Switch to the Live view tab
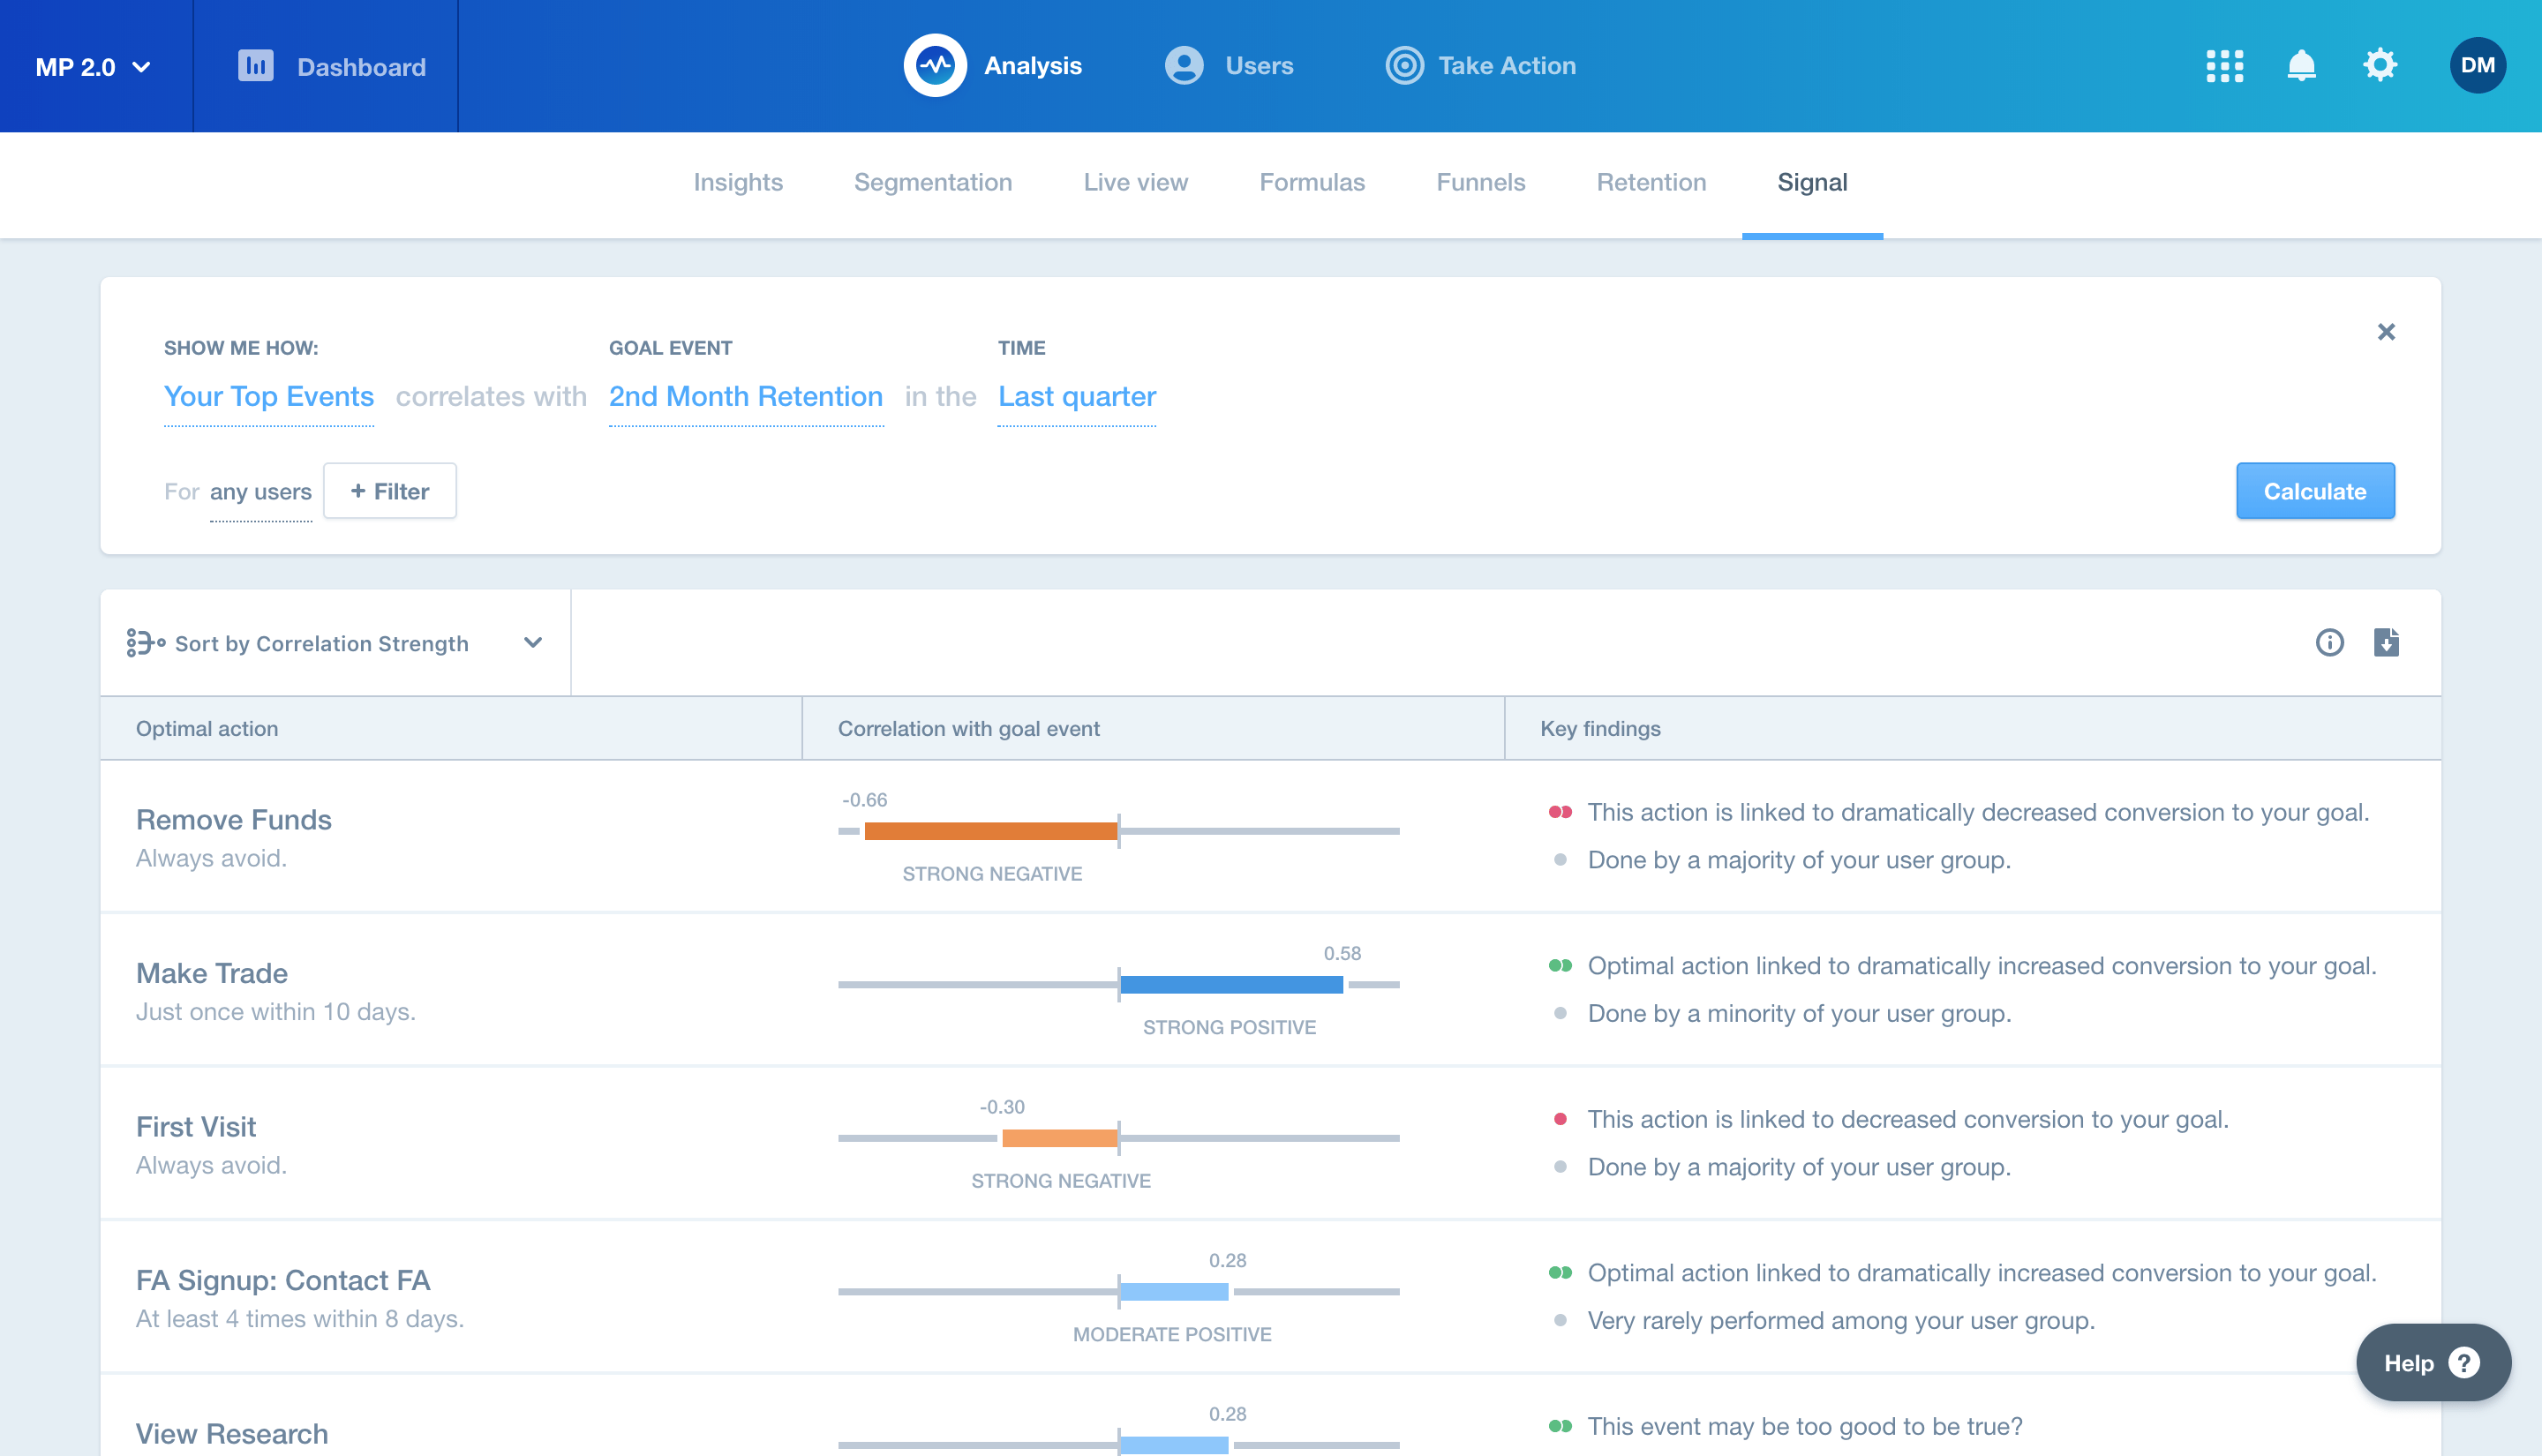 point(1135,182)
